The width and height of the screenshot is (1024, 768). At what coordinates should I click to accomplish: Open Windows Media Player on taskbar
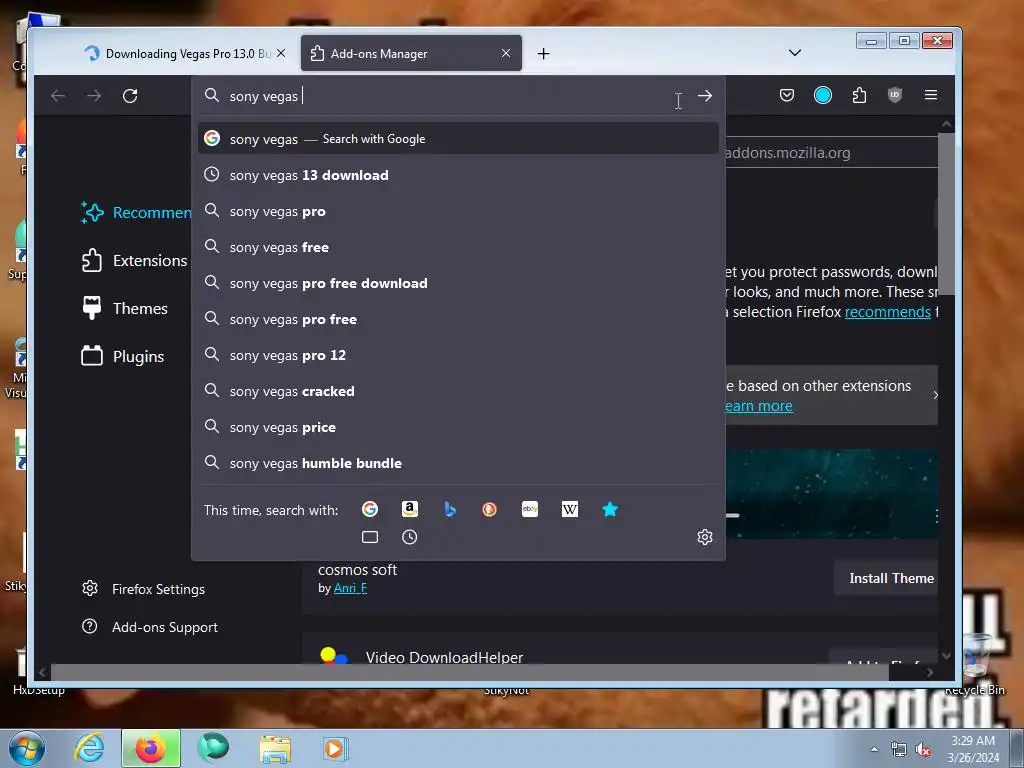pos(336,748)
